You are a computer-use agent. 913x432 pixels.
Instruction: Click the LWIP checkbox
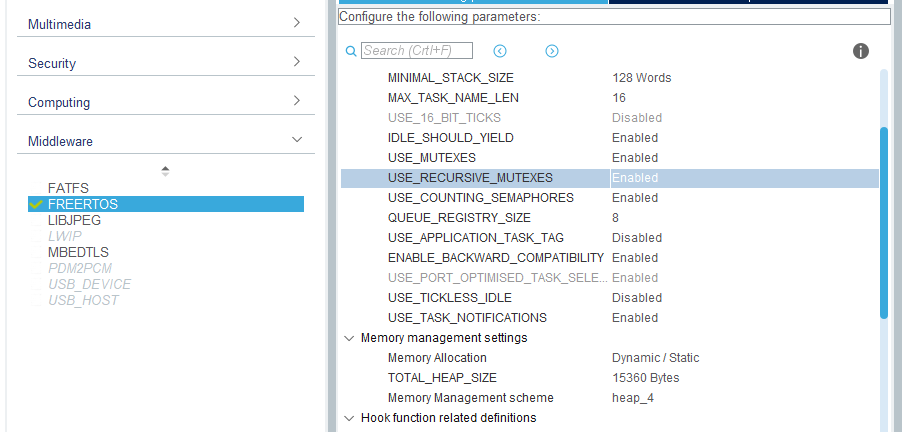click(36, 236)
